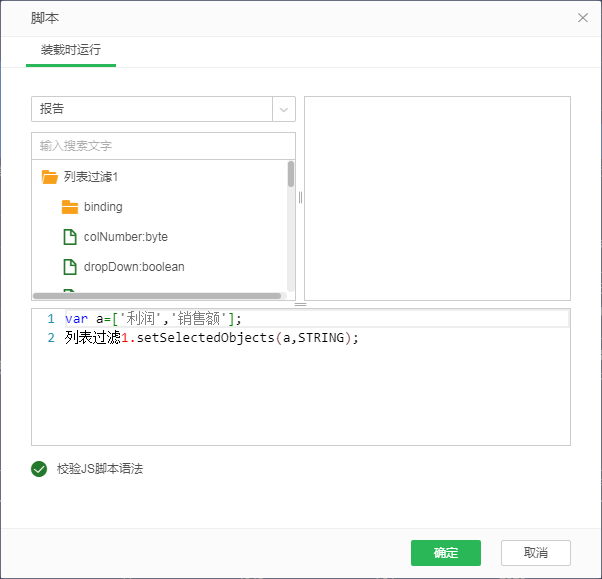
Task: Click code line 2 setSelectedObjects call
Action: coord(212,338)
